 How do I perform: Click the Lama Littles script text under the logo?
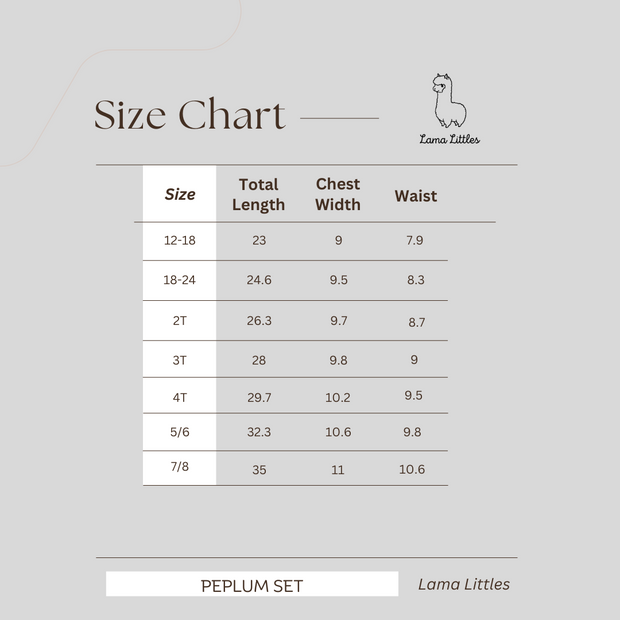tap(449, 139)
